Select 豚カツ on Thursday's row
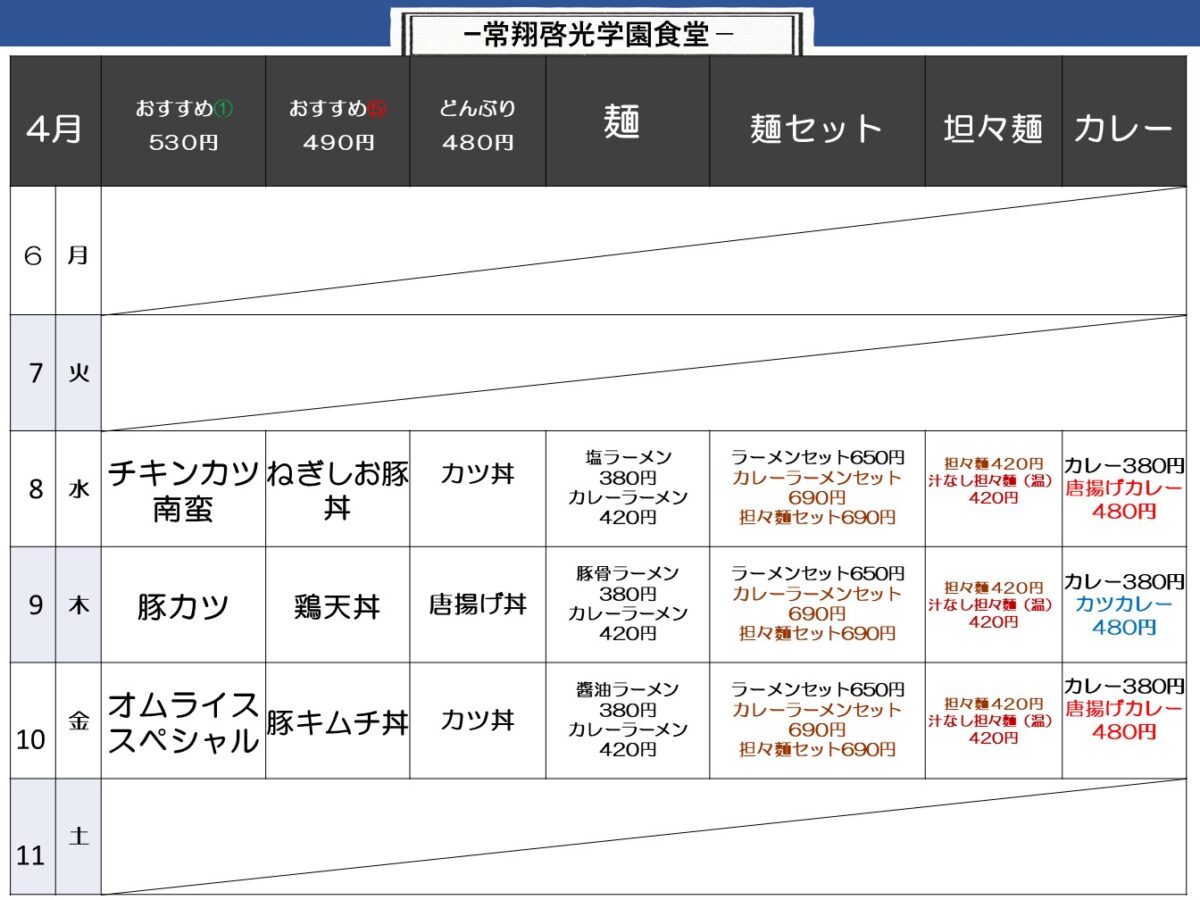The height and width of the screenshot is (900, 1200). pos(183,606)
